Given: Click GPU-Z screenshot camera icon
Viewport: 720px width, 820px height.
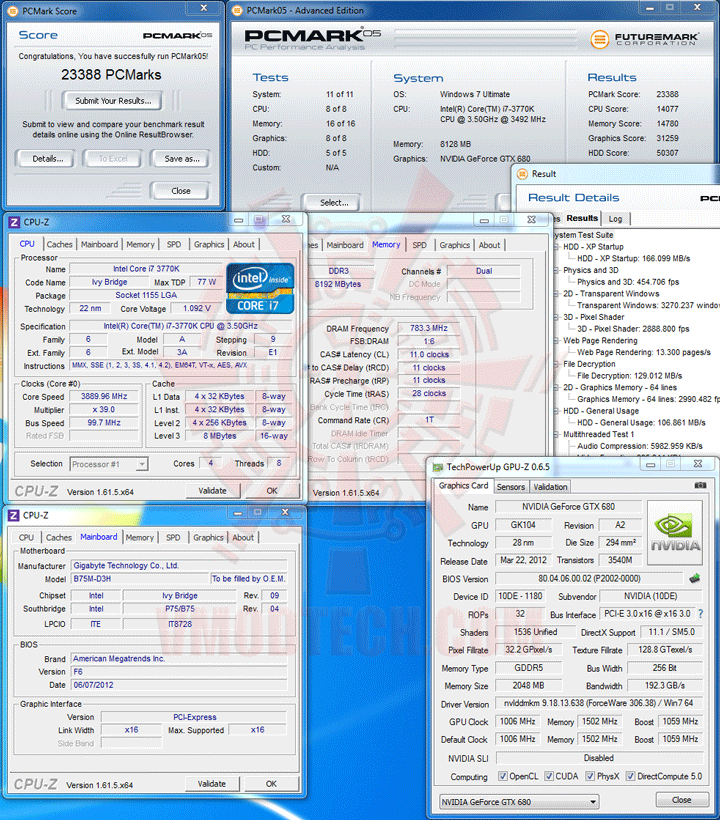Looking at the screenshot, I should click(x=700, y=486).
